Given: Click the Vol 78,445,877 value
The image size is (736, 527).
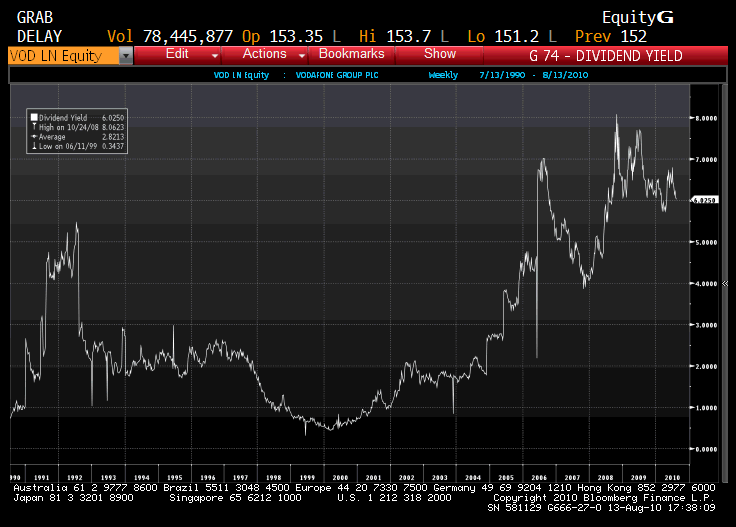Looking at the screenshot, I should [x=188, y=36].
